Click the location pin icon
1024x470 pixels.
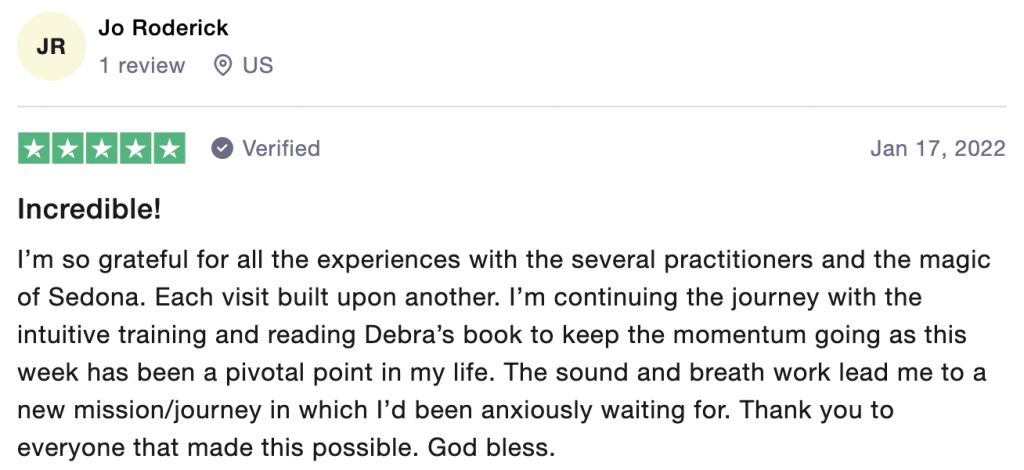coord(224,66)
